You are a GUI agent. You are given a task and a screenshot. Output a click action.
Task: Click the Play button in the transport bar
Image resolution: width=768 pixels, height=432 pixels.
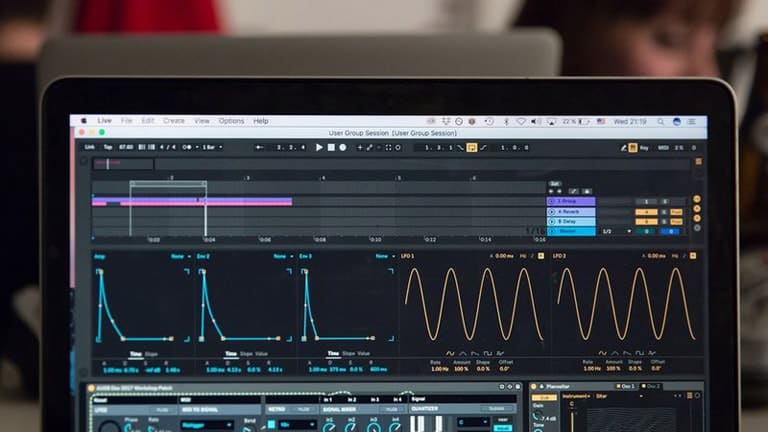(x=319, y=147)
